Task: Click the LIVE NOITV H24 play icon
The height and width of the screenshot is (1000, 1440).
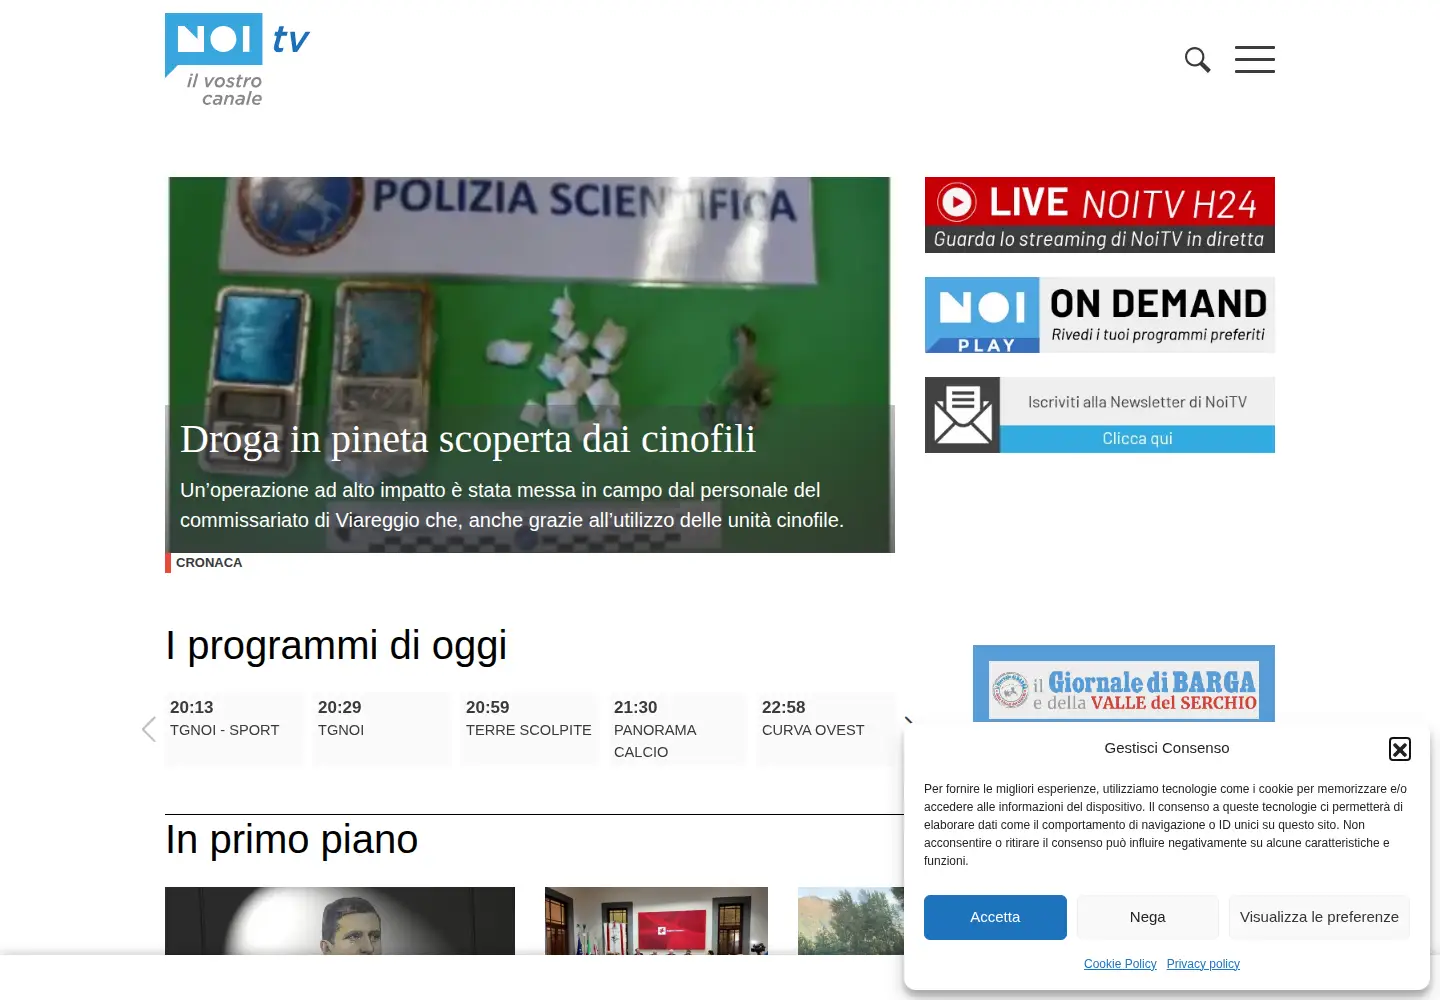Action: pos(957,202)
